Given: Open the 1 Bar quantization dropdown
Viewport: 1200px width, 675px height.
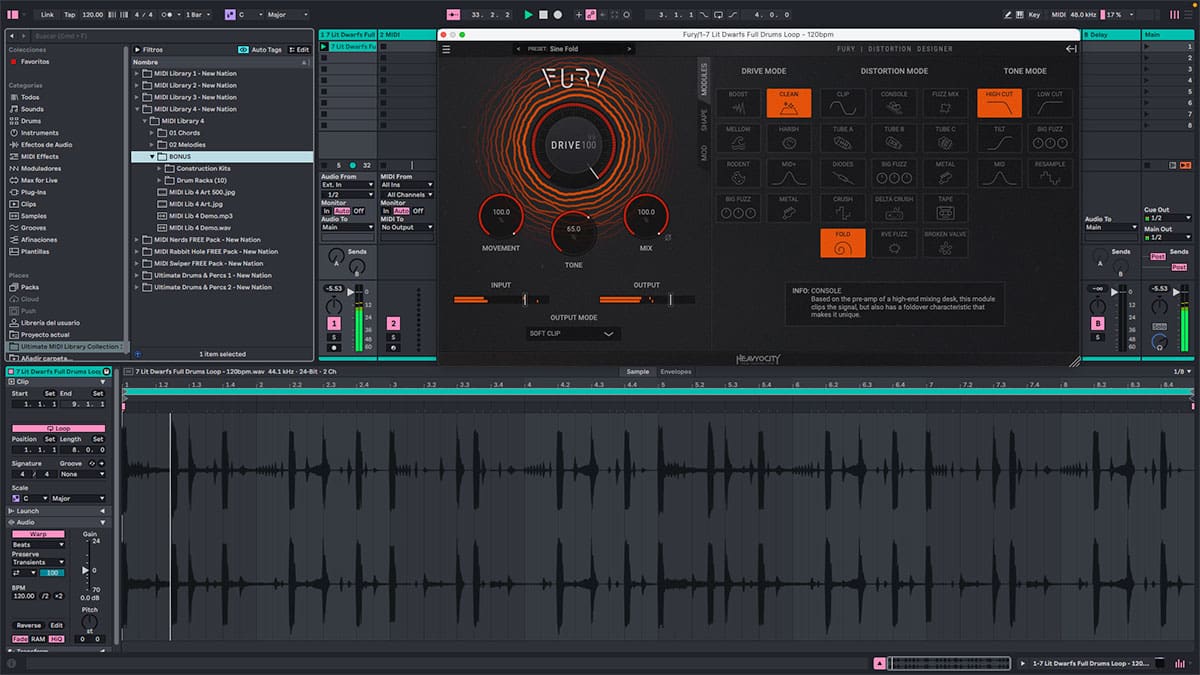Looking at the screenshot, I should (199, 15).
